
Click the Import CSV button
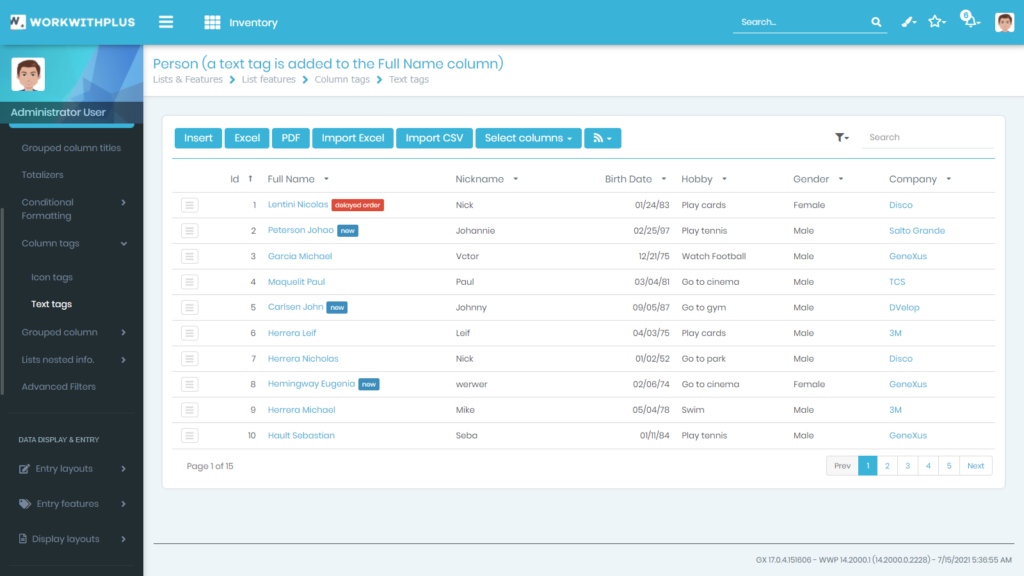coord(434,138)
